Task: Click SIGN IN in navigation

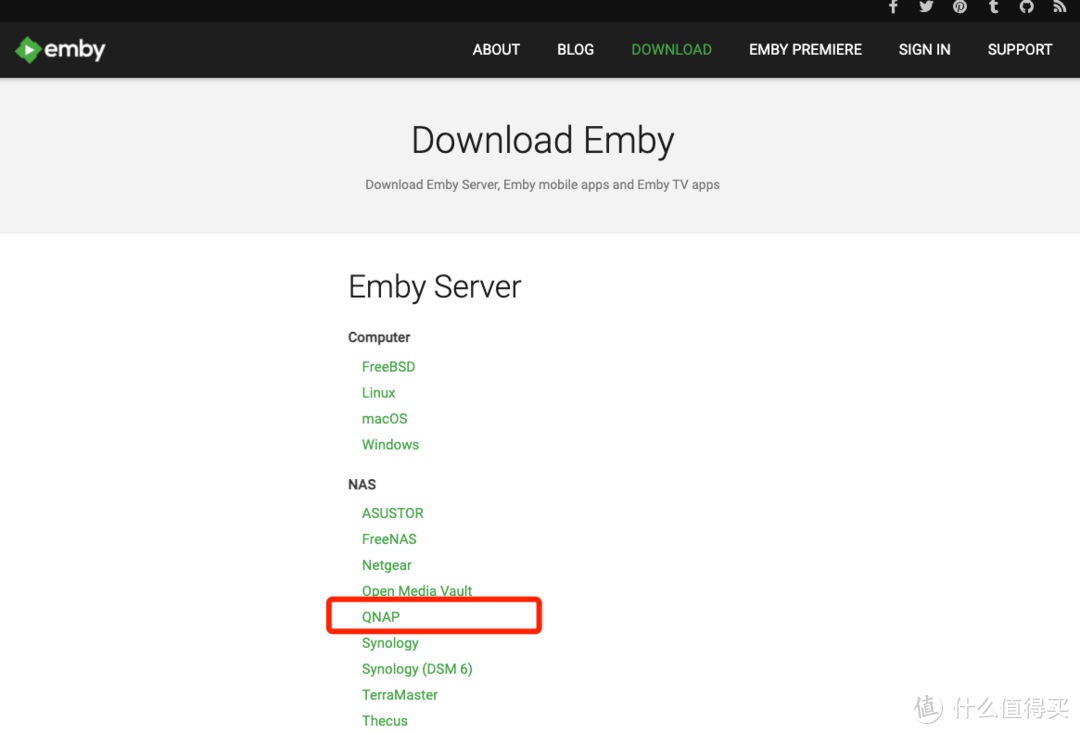Action: [924, 50]
